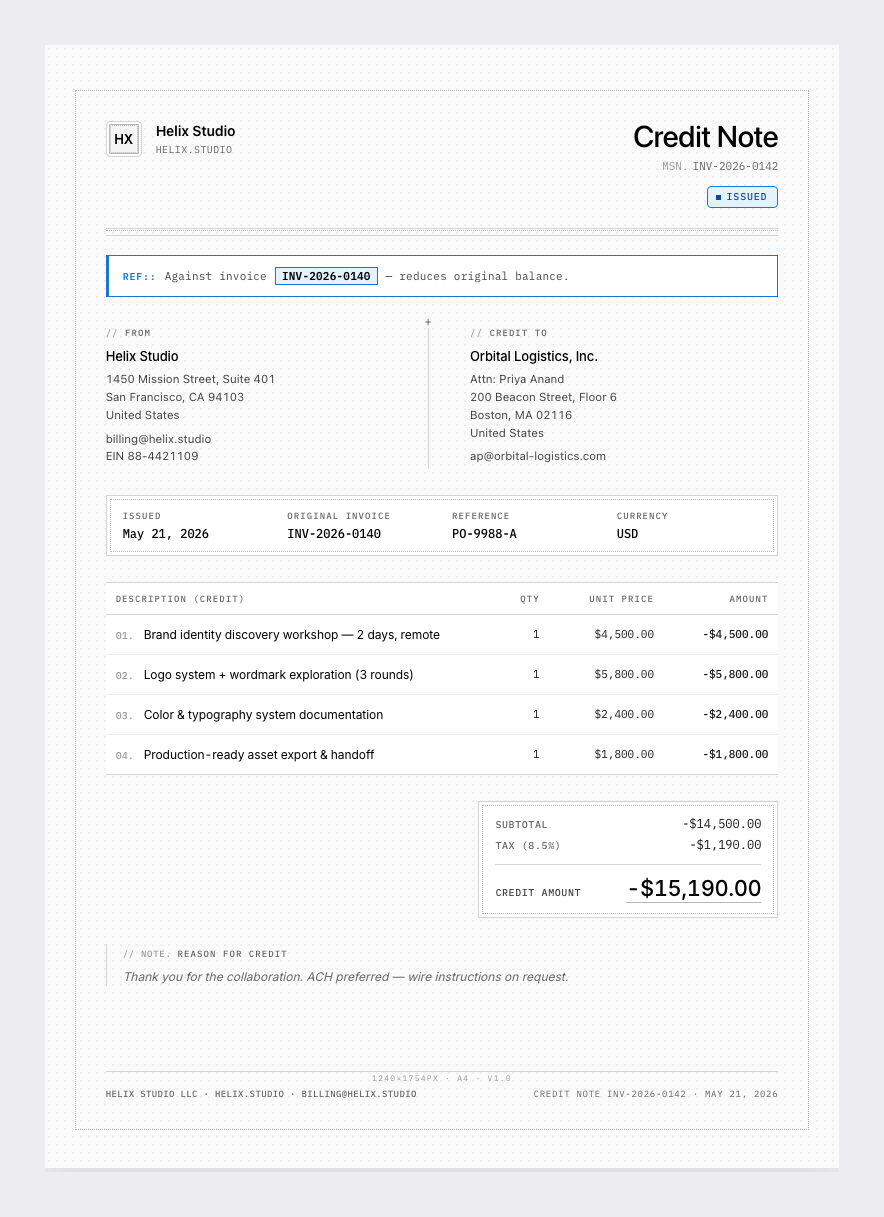Click the ap@orbital-logistics.com email
Screen dimensions: 884x1217
click(x=538, y=456)
